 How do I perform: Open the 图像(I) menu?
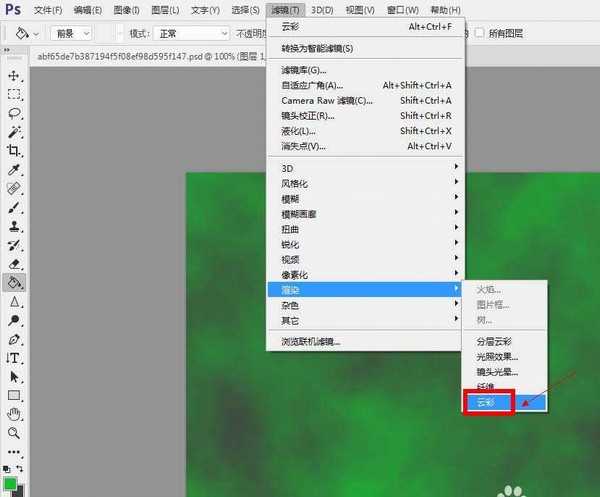126,10
